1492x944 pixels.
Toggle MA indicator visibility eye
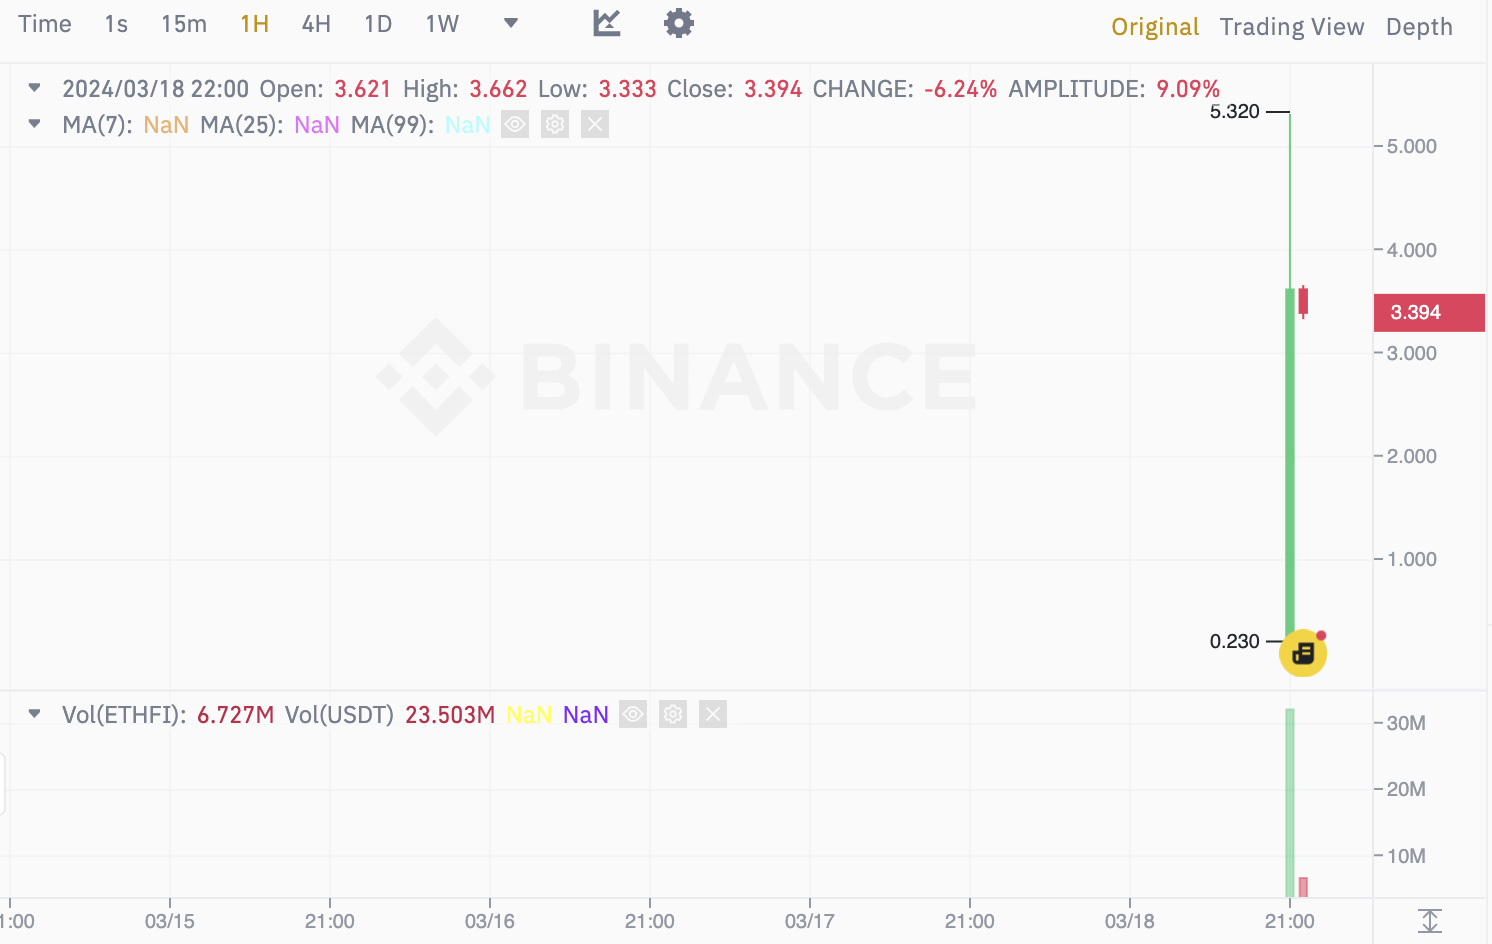[x=515, y=124]
